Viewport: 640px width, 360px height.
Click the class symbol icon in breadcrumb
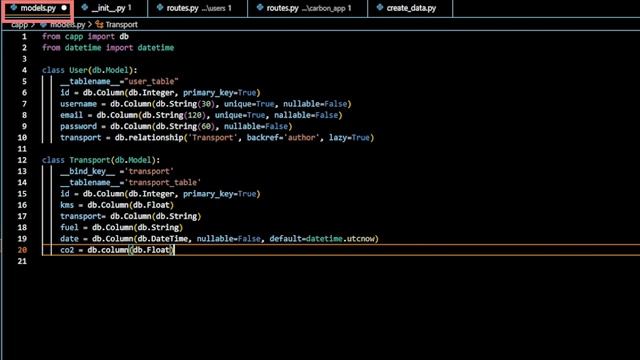click(99, 24)
